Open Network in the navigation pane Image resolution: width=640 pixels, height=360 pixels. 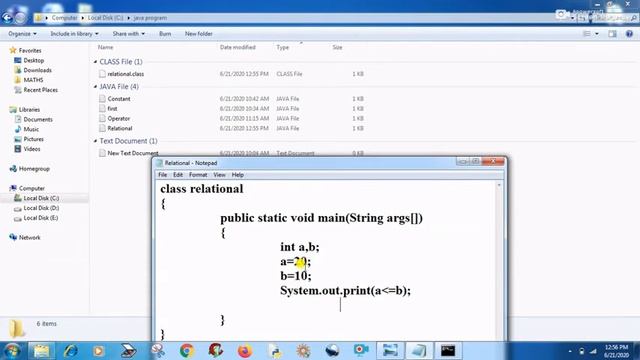tap(29, 238)
